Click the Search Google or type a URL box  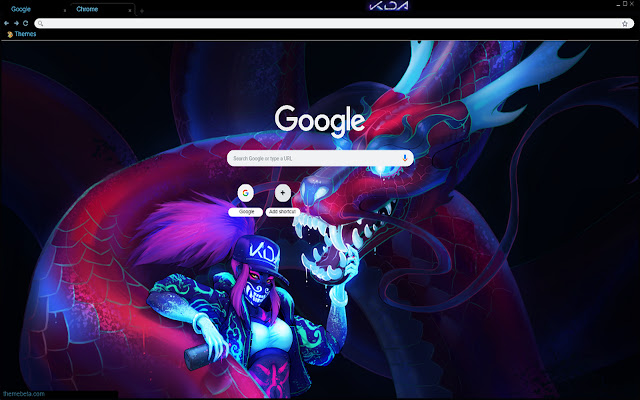pos(320,158)
